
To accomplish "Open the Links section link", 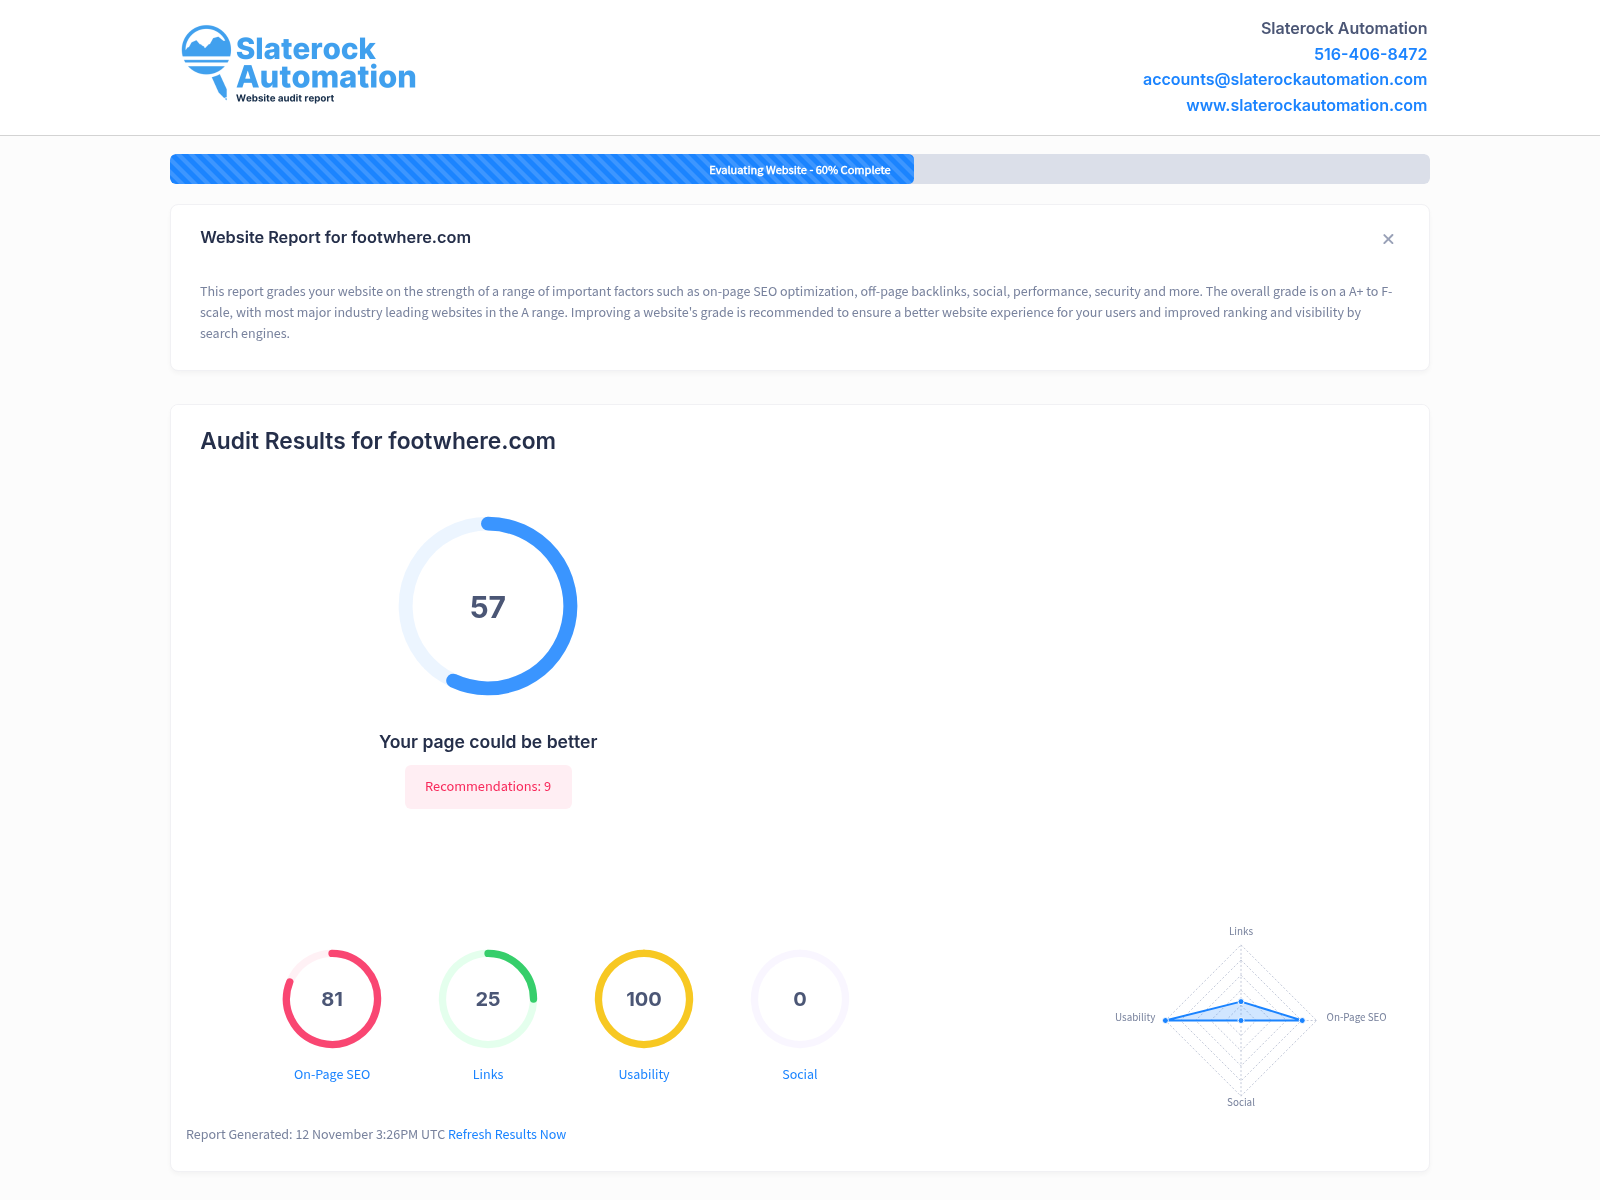I will tap(488, 1074).
